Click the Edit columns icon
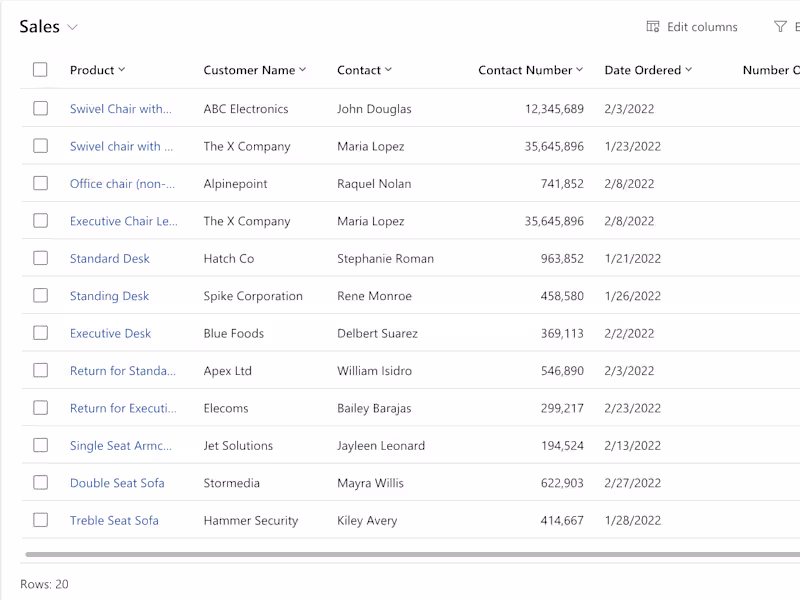Screen dimensions: 800x600 click(653, 27)
